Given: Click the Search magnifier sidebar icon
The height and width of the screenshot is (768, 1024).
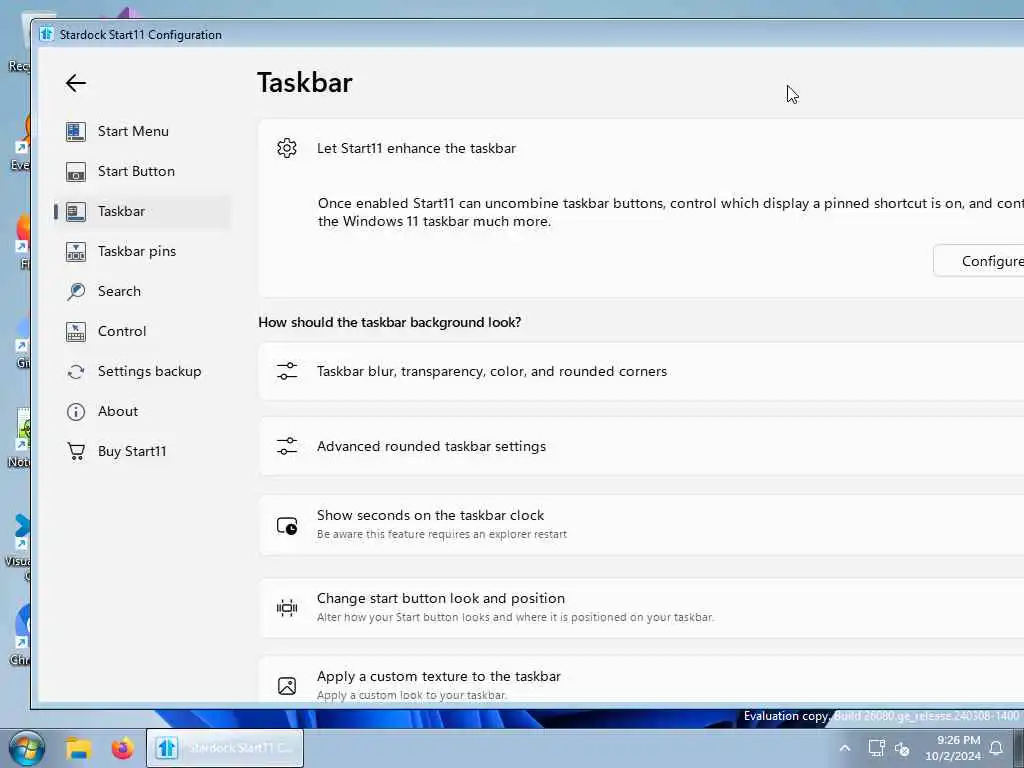Looking at the screenshot, I should pos(76,291).
